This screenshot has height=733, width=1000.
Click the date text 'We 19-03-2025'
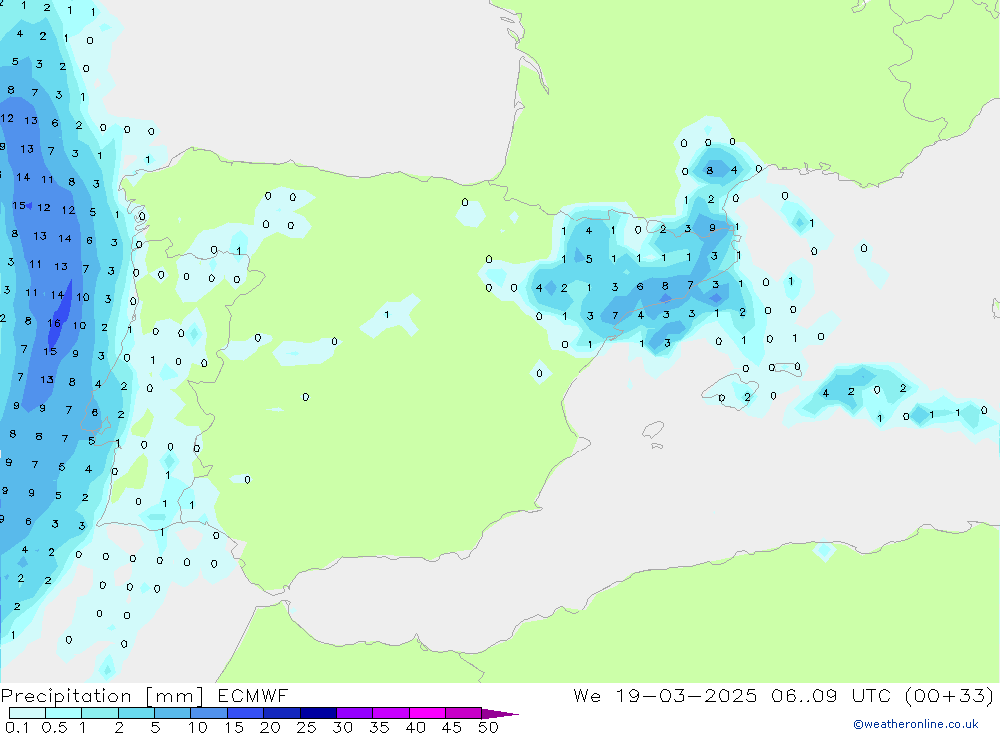[665, 696]
